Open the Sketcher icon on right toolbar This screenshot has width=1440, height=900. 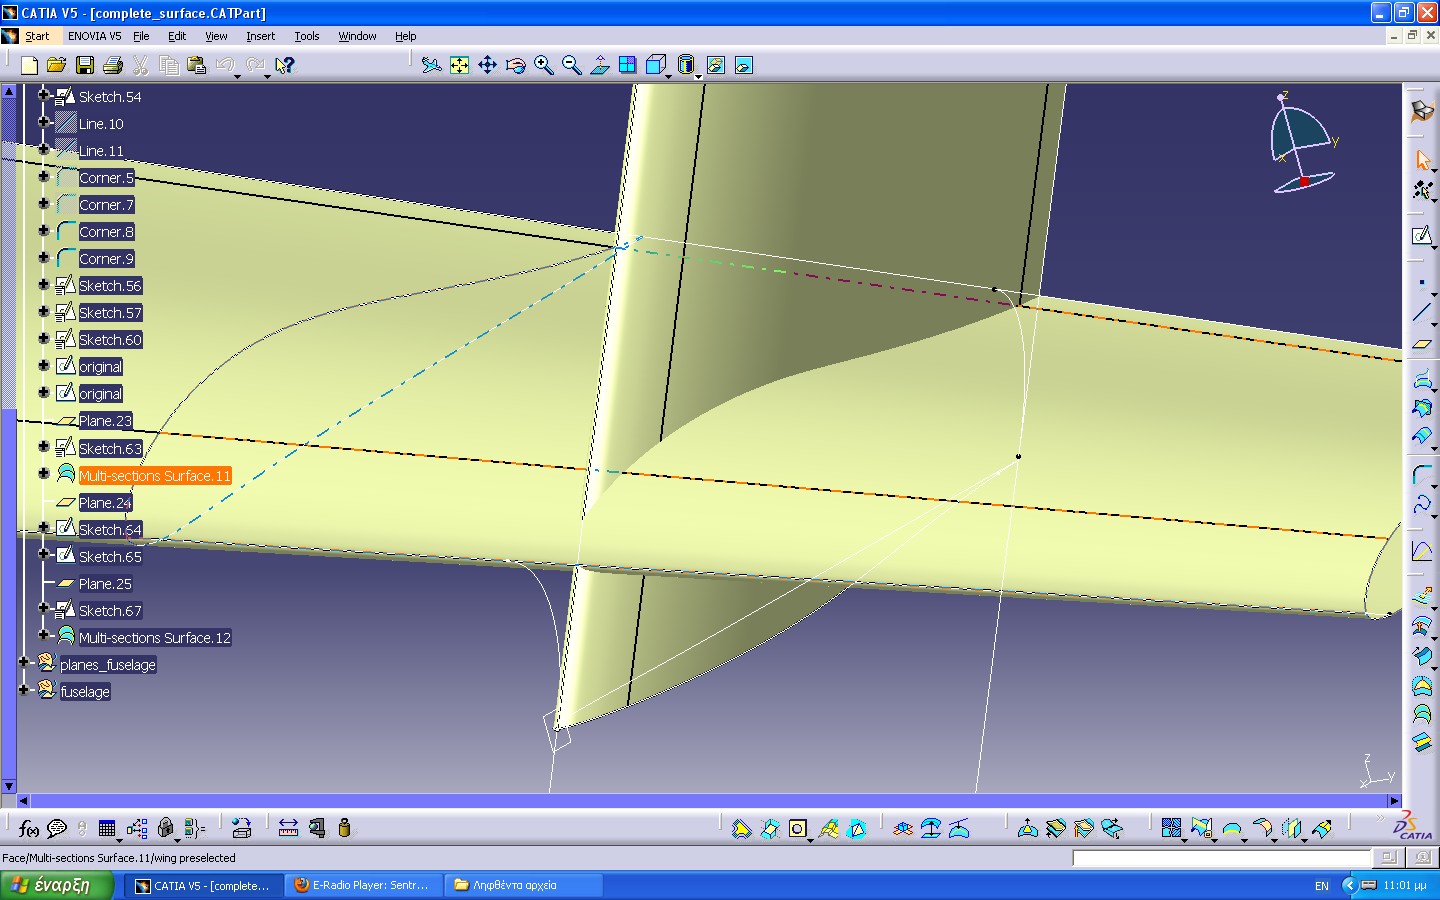click(1421, 236)
